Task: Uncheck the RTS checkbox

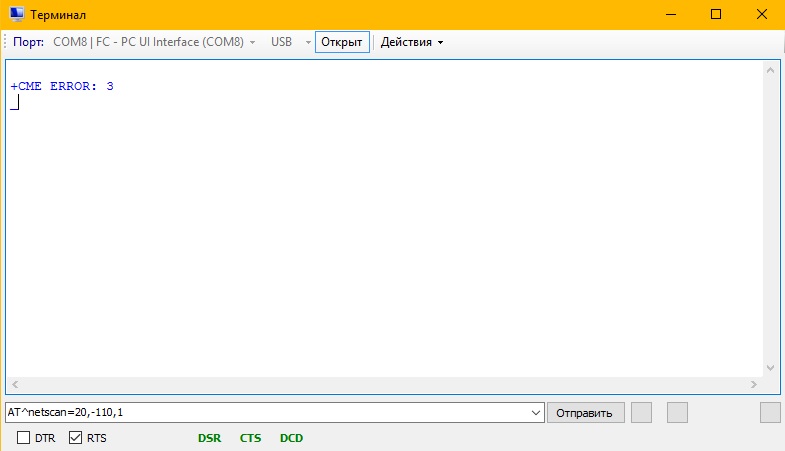Action: tap(75, 437)
